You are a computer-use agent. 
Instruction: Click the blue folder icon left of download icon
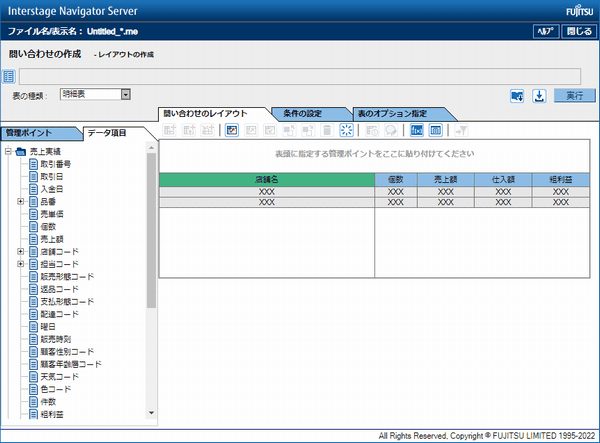[517, 96]
